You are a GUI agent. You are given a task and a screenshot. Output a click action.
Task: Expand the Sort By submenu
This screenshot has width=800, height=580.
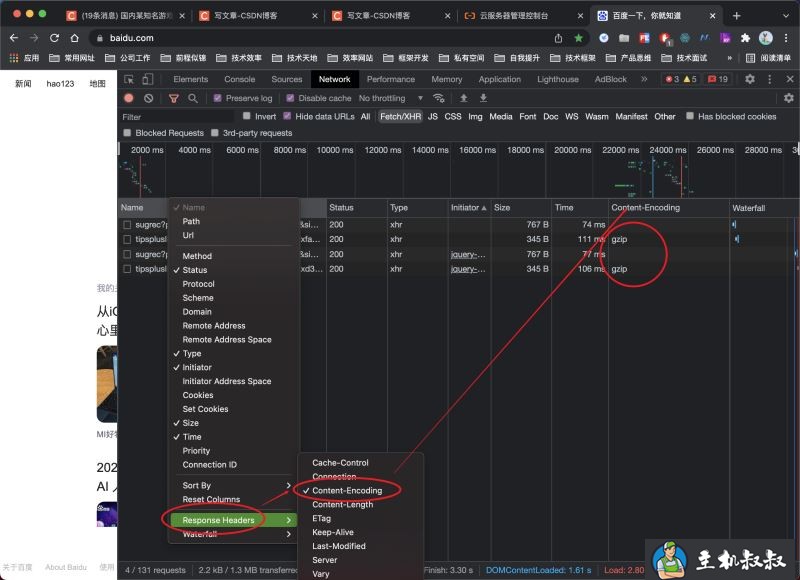233,485
